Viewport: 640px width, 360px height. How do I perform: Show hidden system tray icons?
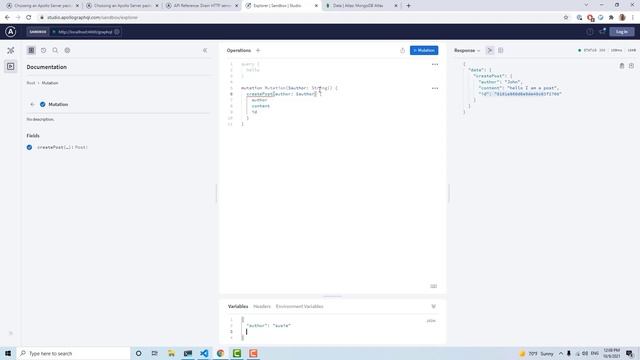pos(561,353)
